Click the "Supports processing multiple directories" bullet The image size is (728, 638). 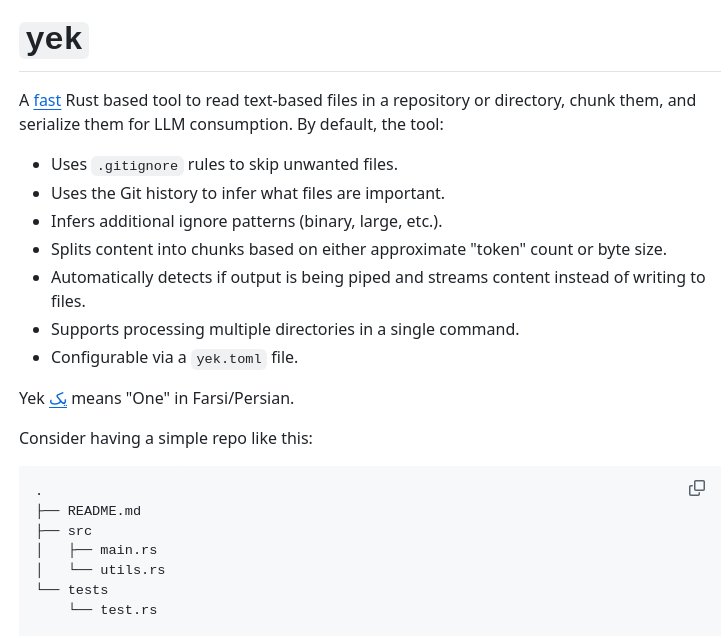285,329
